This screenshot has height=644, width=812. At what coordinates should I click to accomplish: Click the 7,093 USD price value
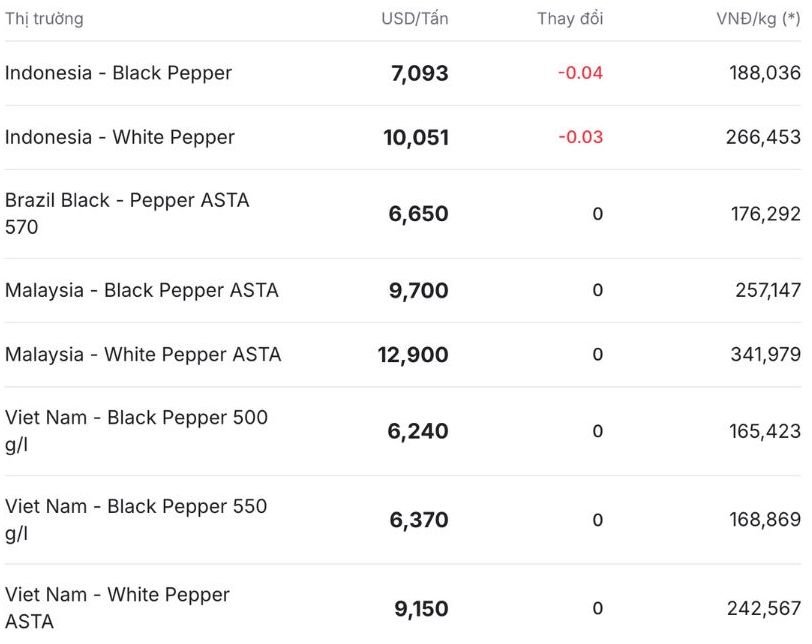click(x=419, y=73)
